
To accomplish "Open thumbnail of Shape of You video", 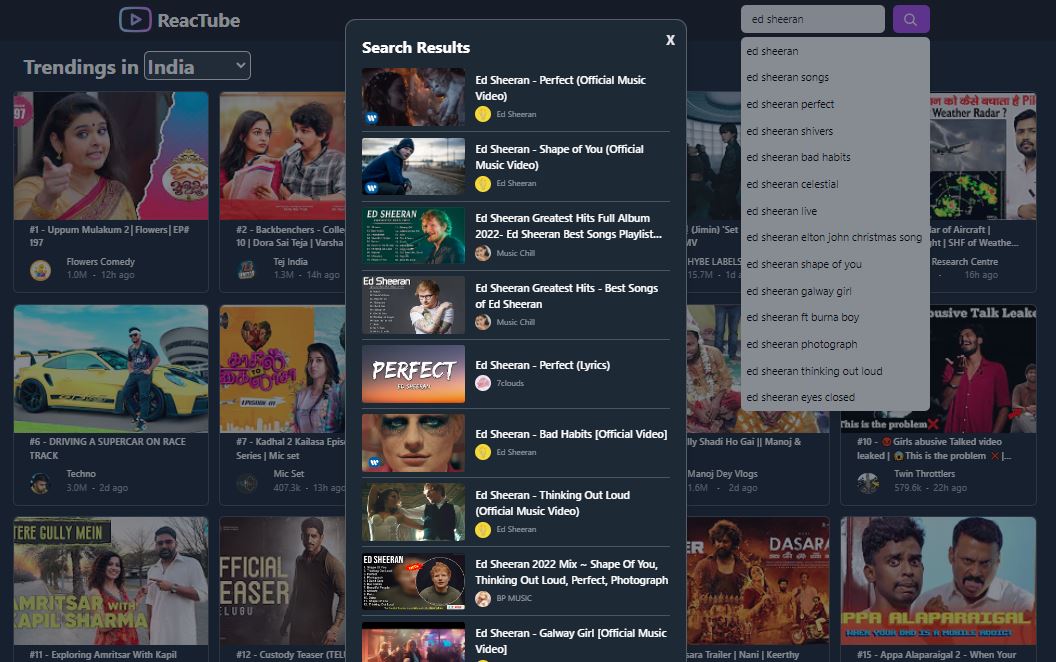I will [414, 166].
